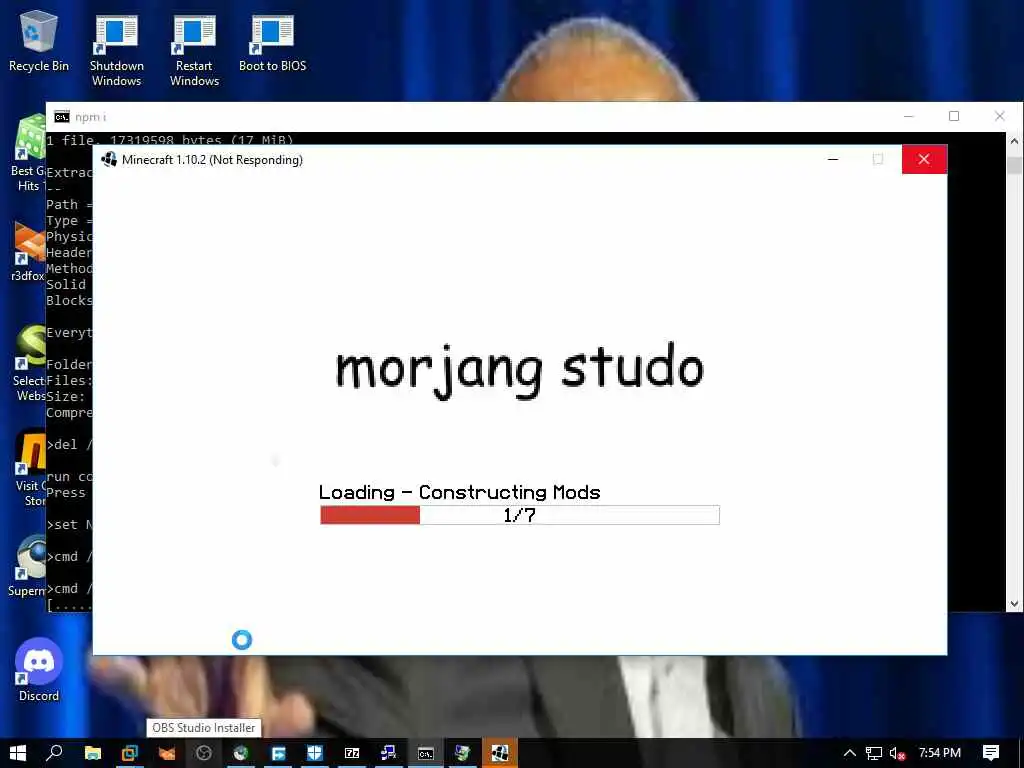This screenshot has height=768, width=1024.
Task: Click the 'npm i' console title text
Action: (x=90, y=117)
